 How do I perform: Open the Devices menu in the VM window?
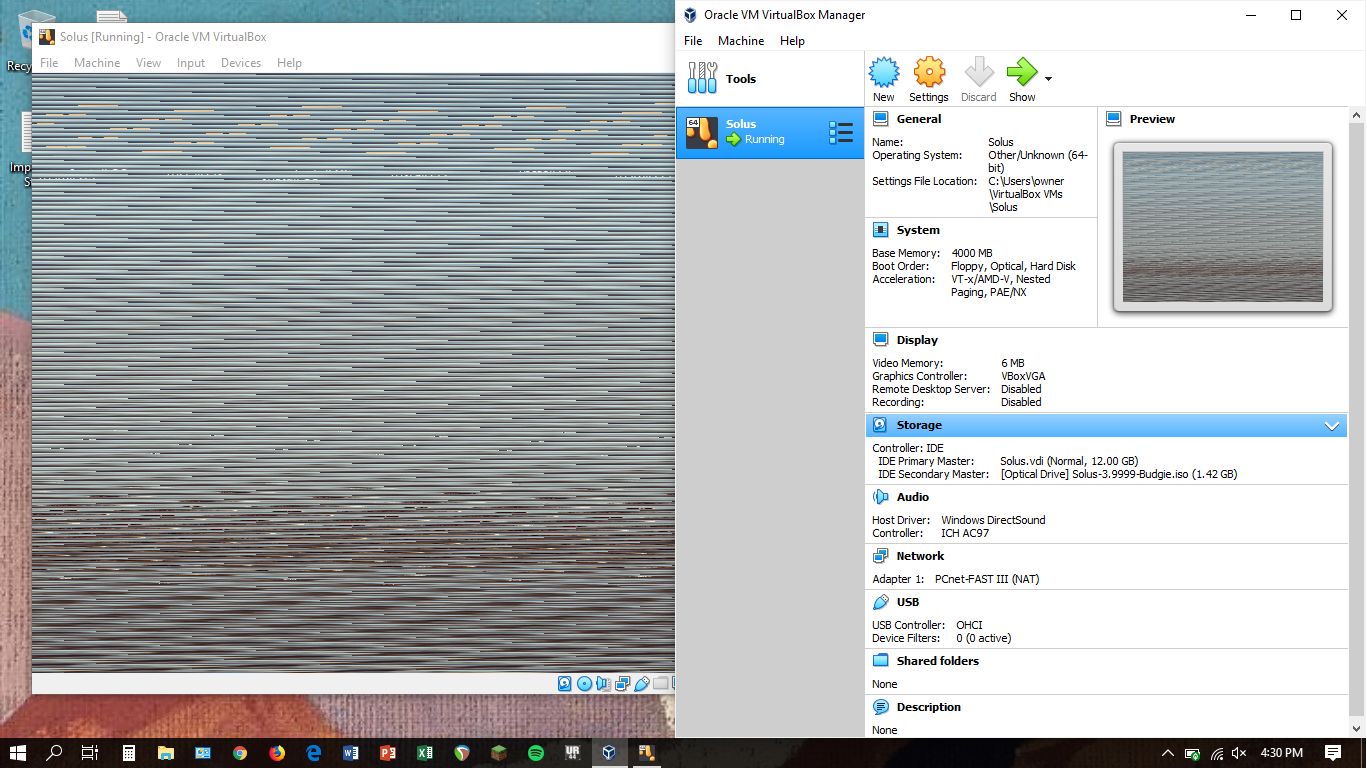coord(240,62)
